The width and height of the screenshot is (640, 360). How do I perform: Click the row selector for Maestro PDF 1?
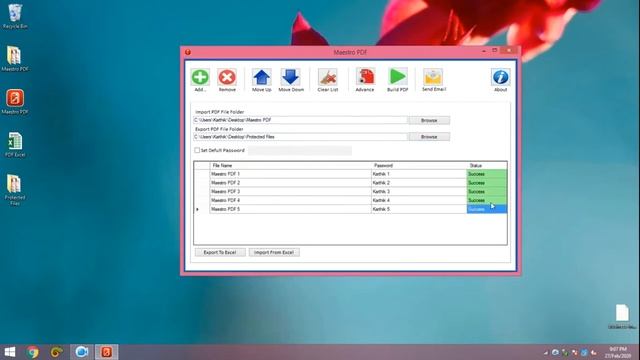pyautogui.click(x=202, y=174)
